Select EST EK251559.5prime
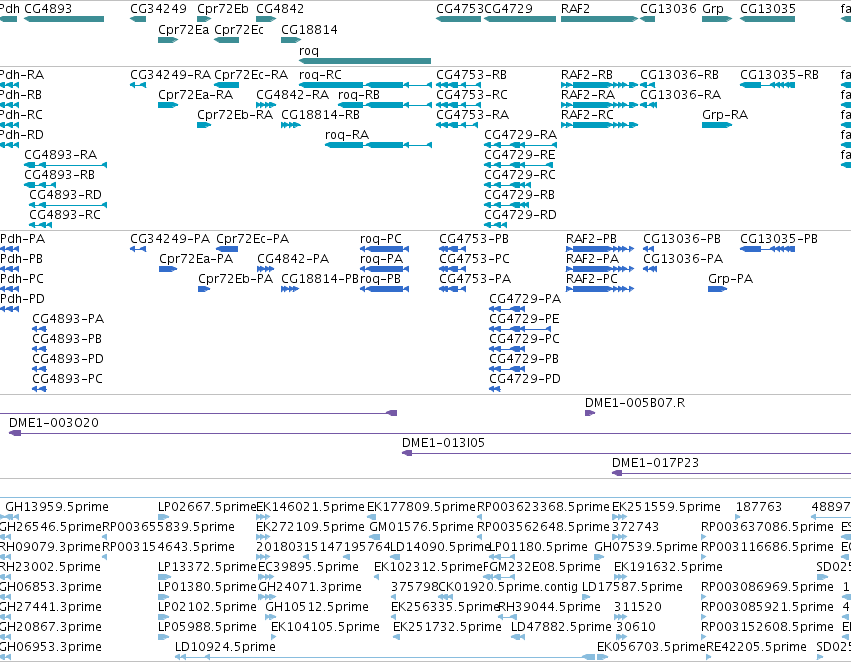The image size is (851, 662). tap(666, 507)
